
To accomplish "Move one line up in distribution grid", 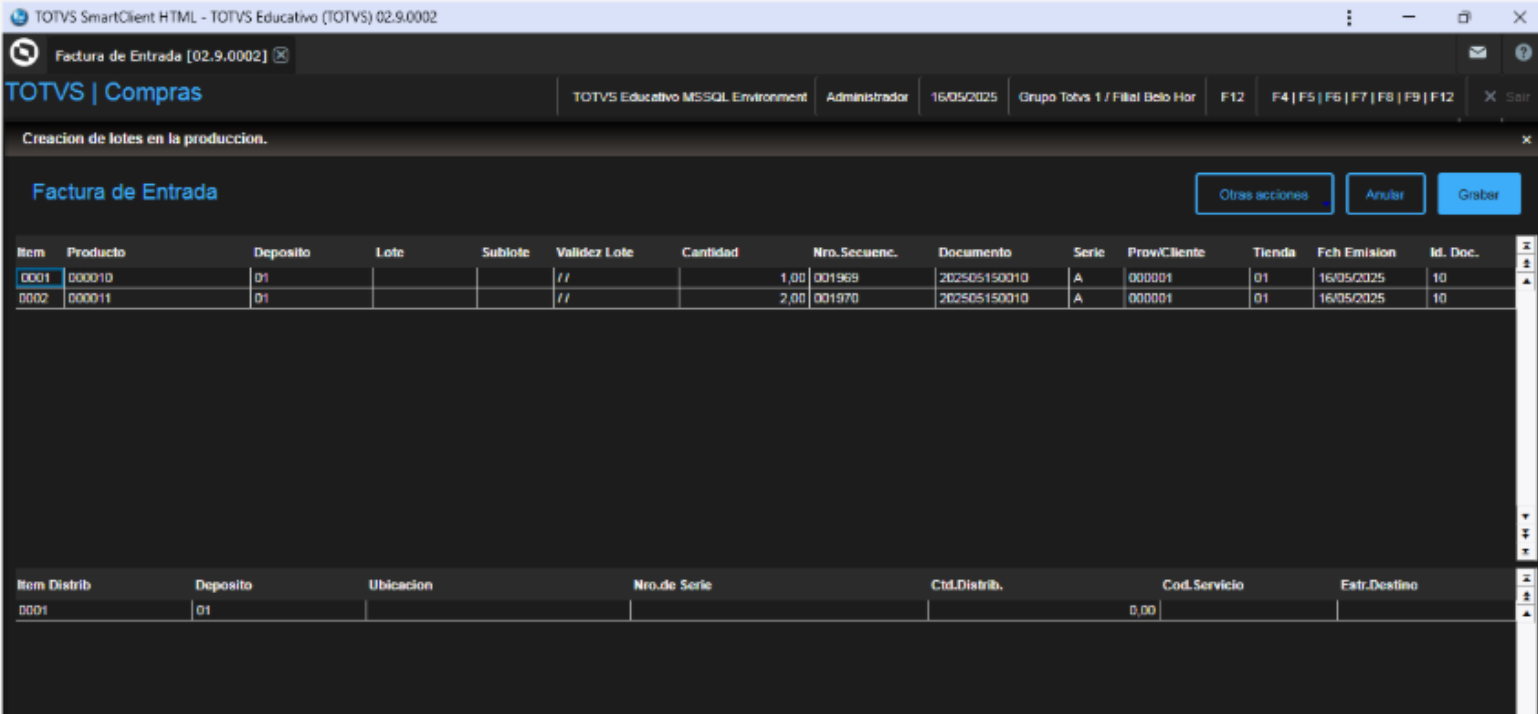I will (x=1526, y=612).
